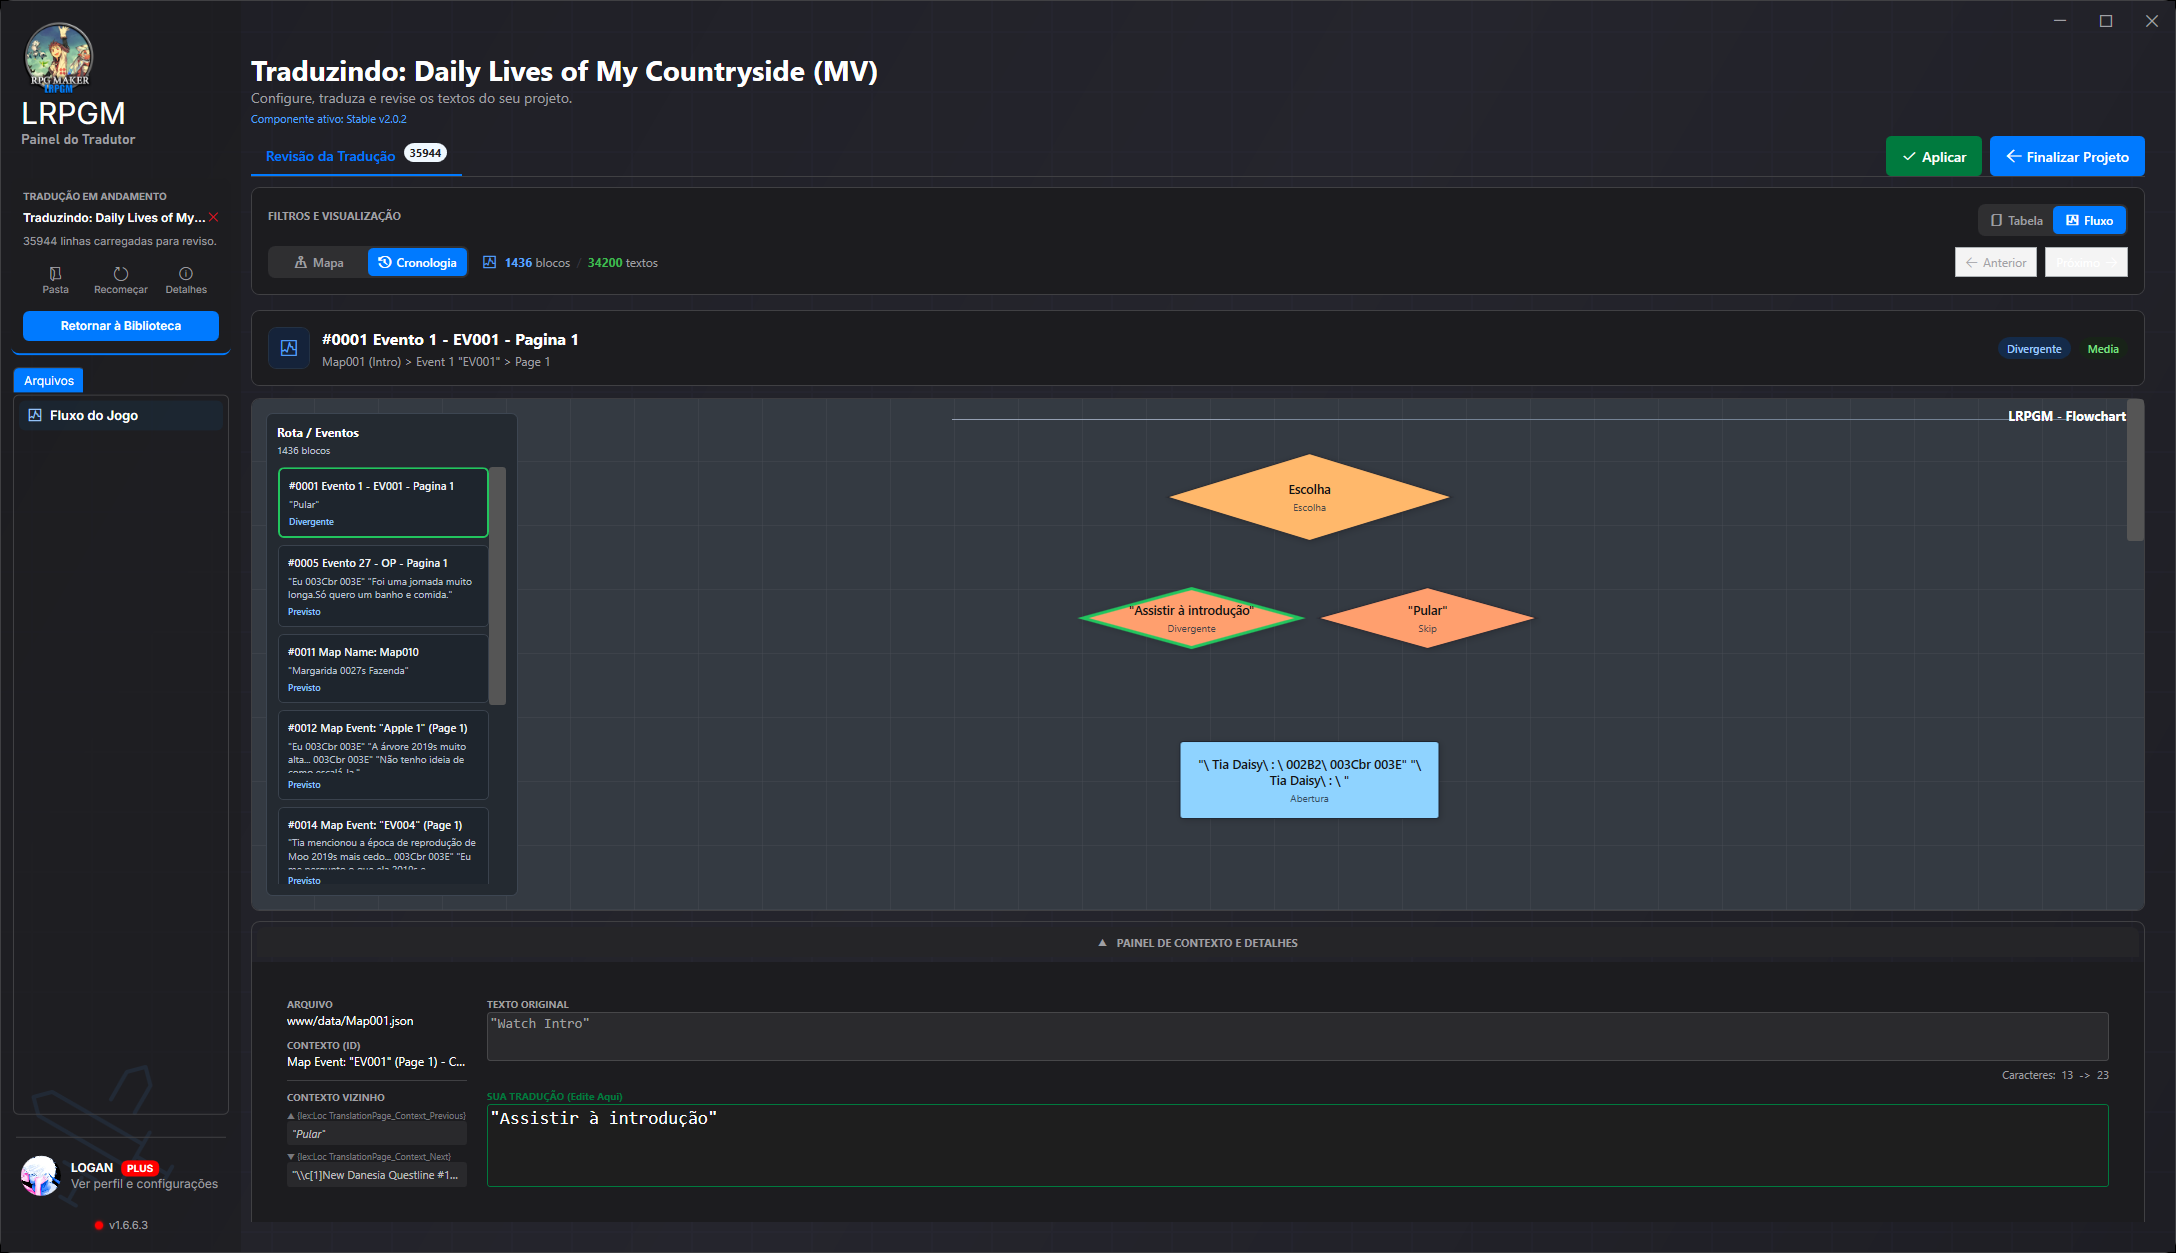Image resolution: width=2176 pixels, height=1253 pixels.
Task: Click Finalizar Projeto button
Action: coord(2067,156)
